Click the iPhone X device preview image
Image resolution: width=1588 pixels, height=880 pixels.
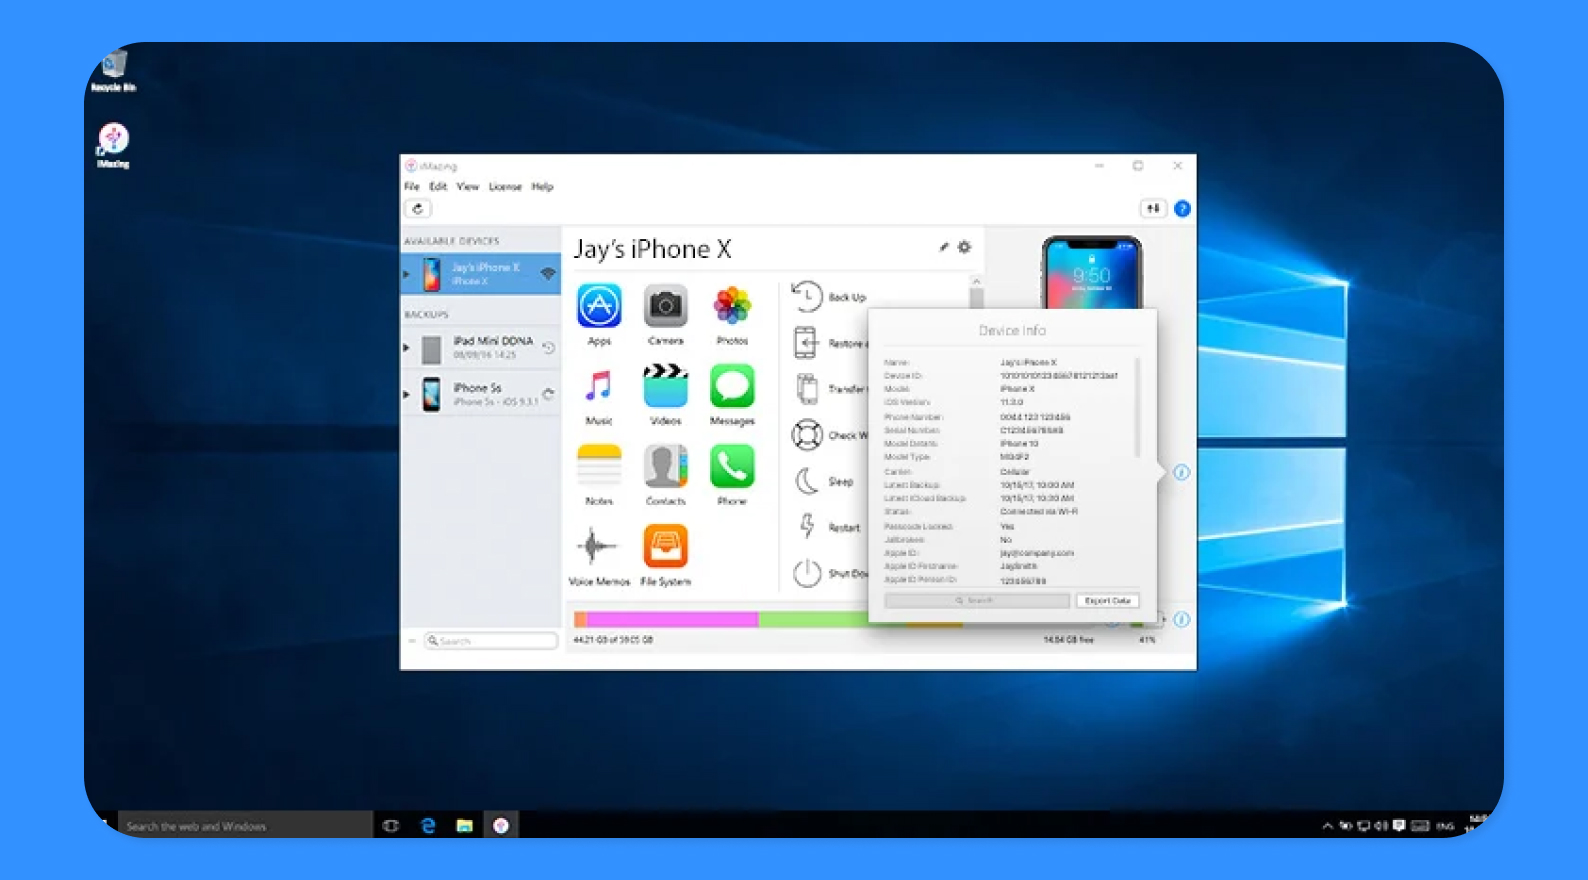(1091, 272)
